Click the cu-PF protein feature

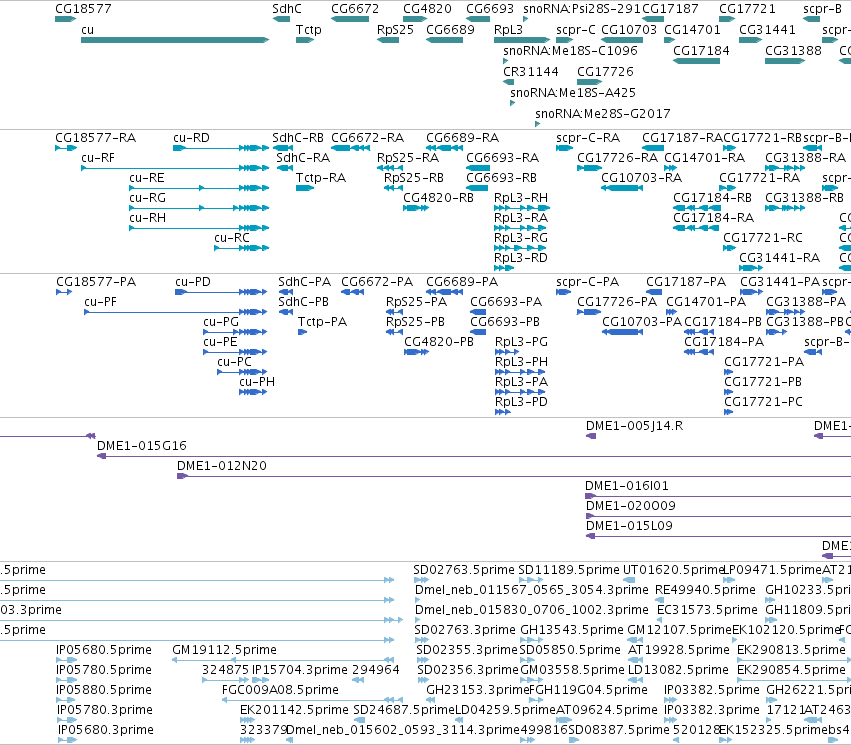click(175, 311)
